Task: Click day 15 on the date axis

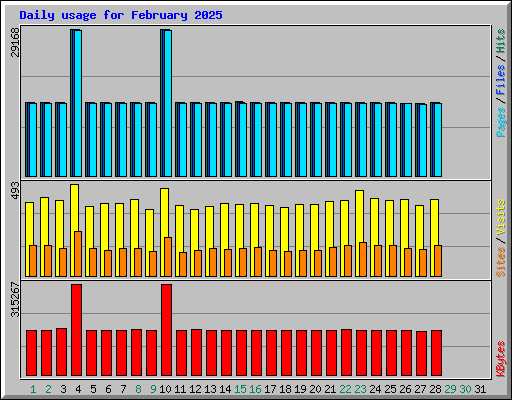Action: pos(240,389)
